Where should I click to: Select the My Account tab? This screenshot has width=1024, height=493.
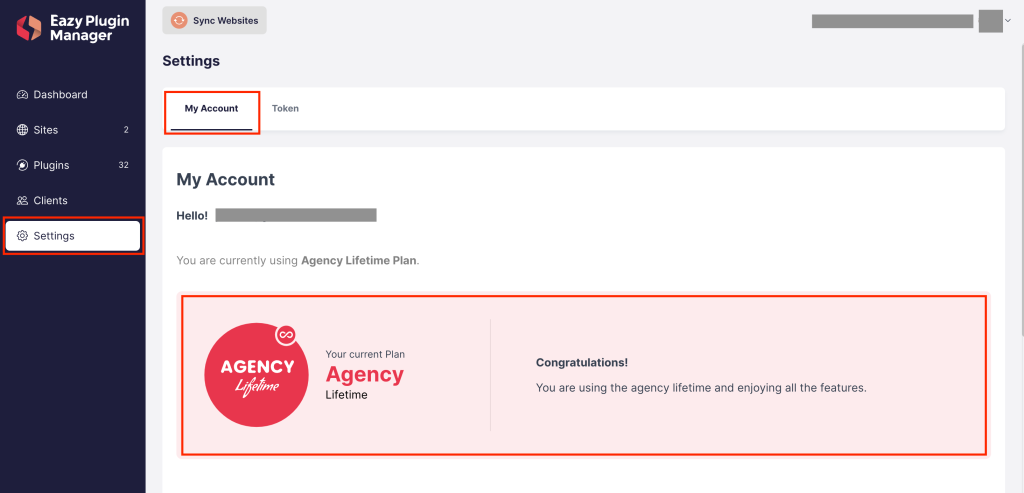click(212, 109)
